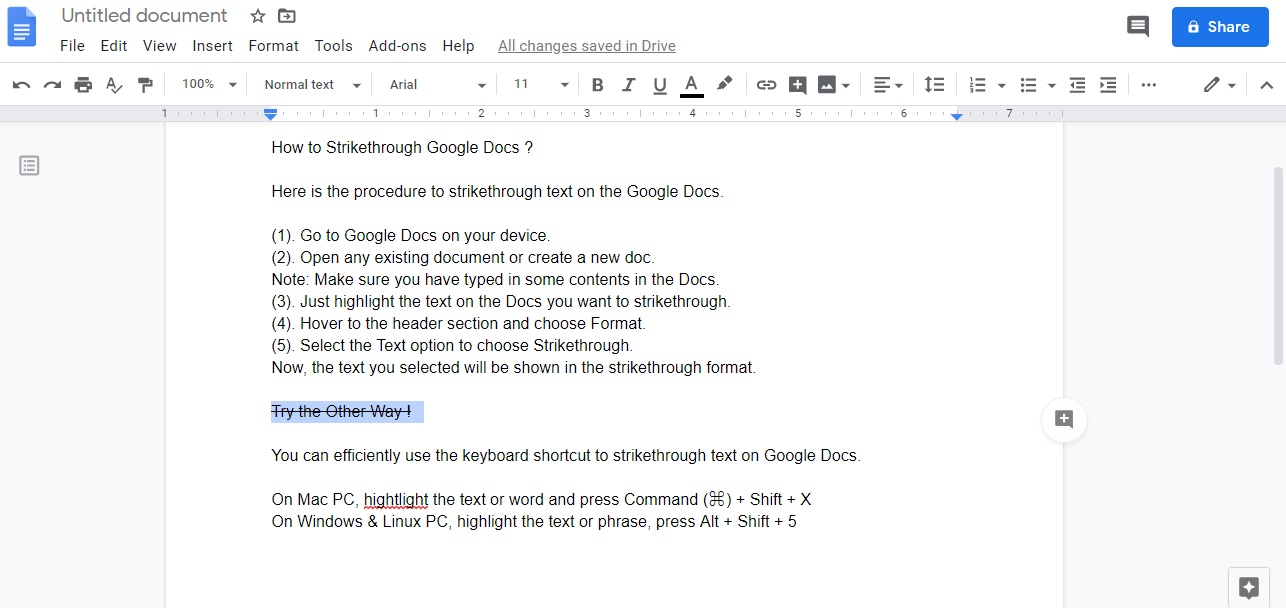Collapse the menus with up chevron
This screenshot has width=1286, height=608.
click(1266, 85)
